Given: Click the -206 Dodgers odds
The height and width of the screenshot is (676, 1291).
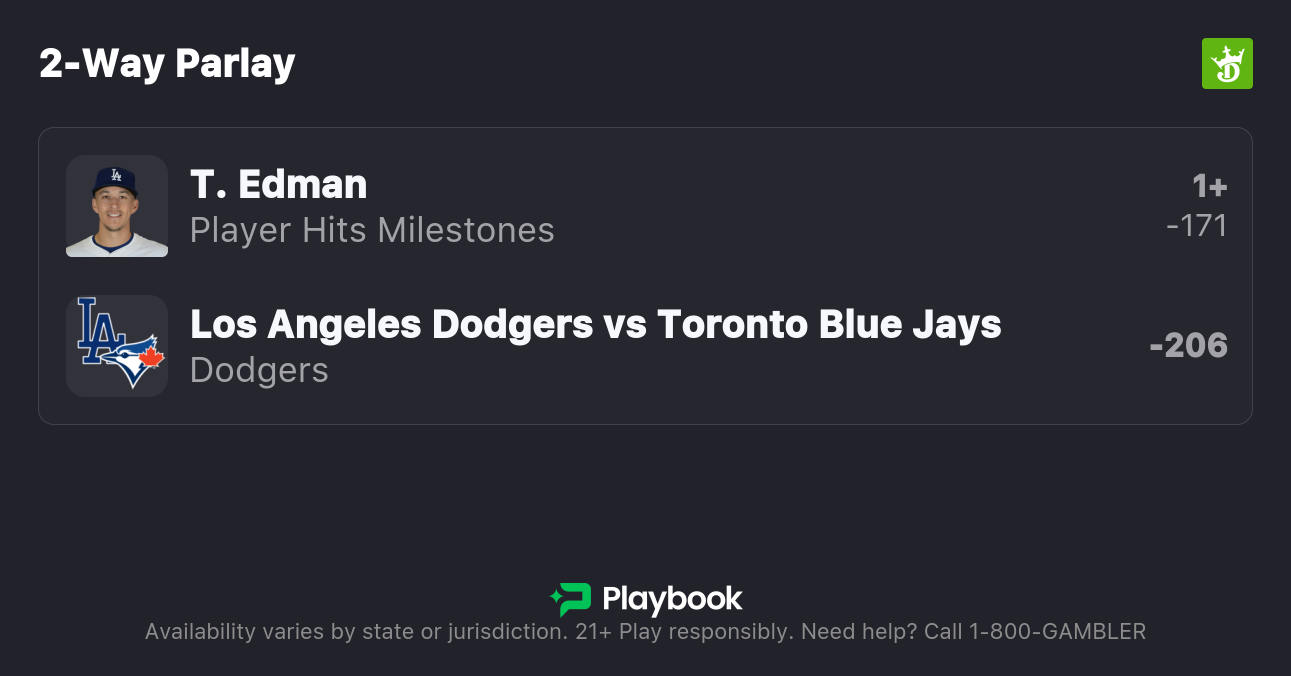Looking at the screenshot, I should tap(1188, 346).
